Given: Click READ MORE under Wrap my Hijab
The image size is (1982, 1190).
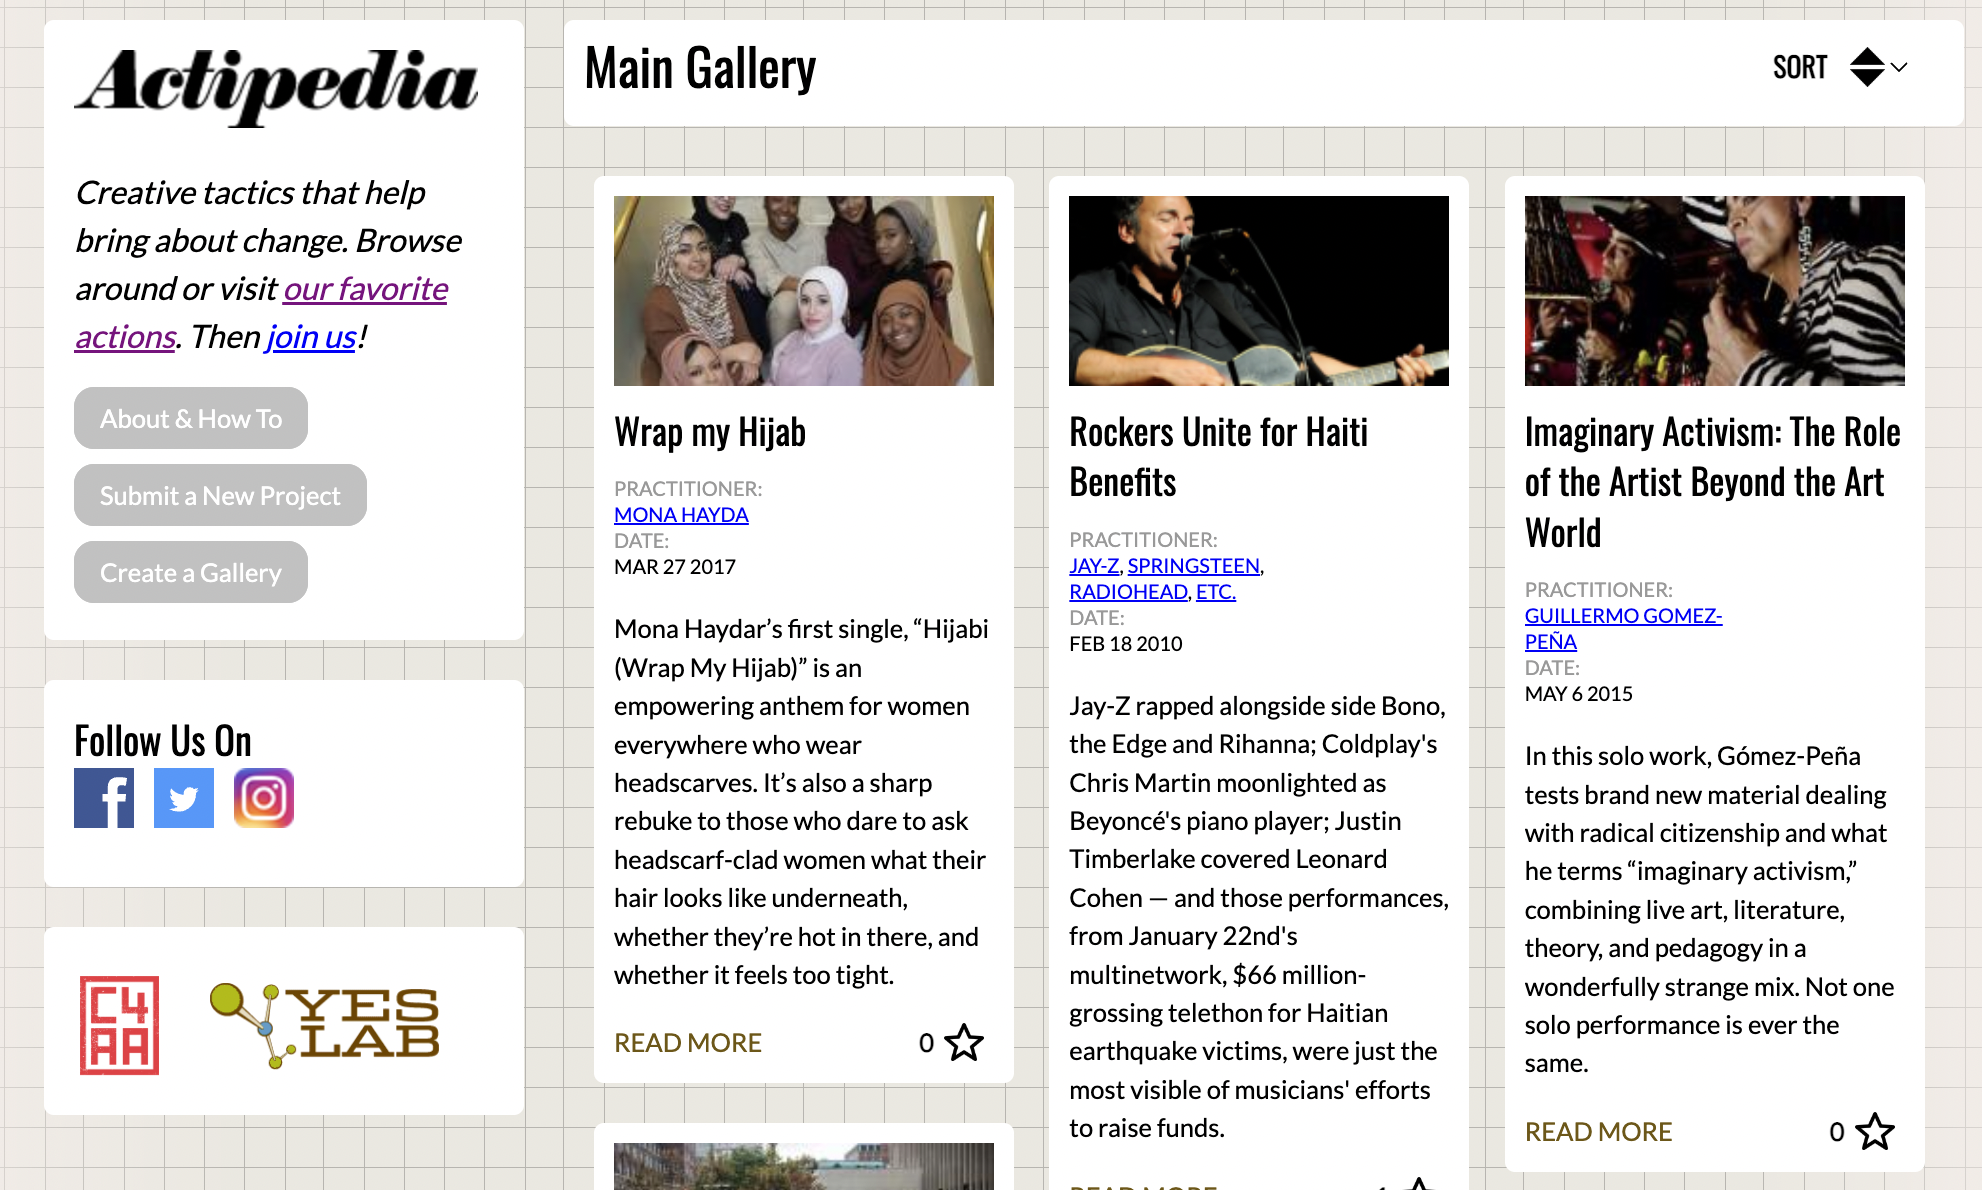Looking at the screenshot, I should (x=688, y=1043).
